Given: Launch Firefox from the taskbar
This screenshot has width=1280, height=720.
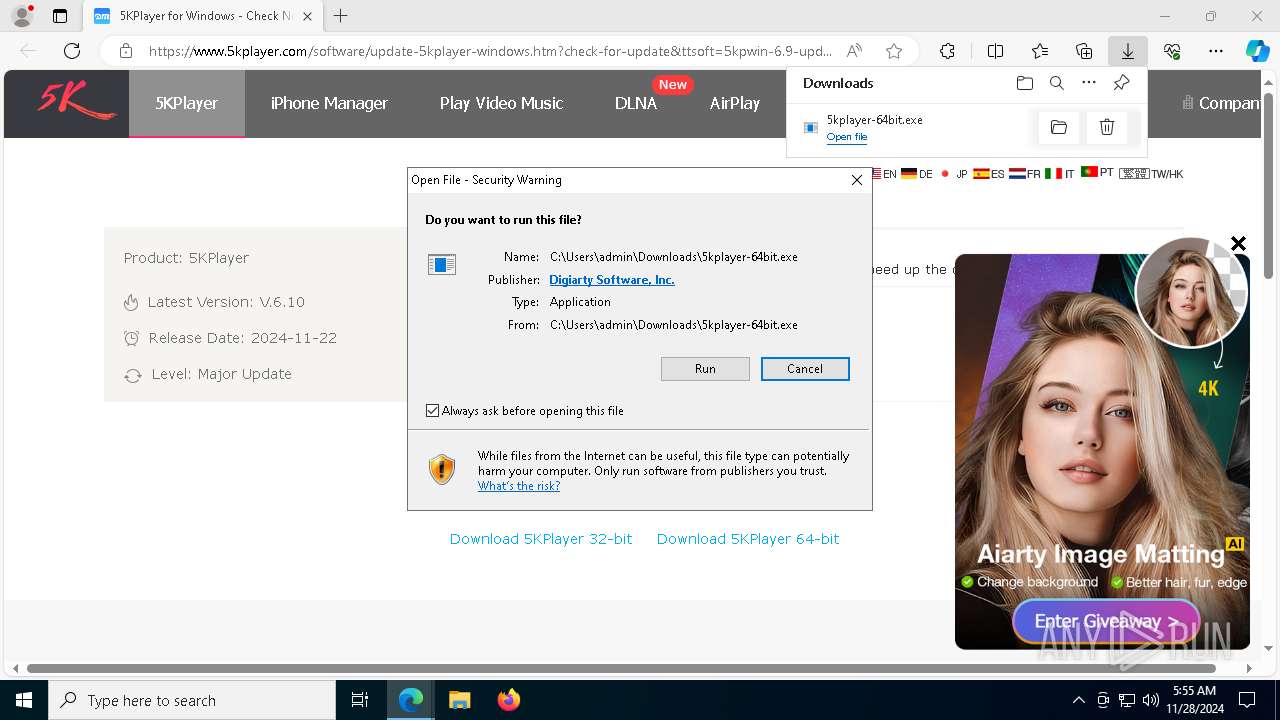Looking at the screenshot, I should (x=509, y=700).
